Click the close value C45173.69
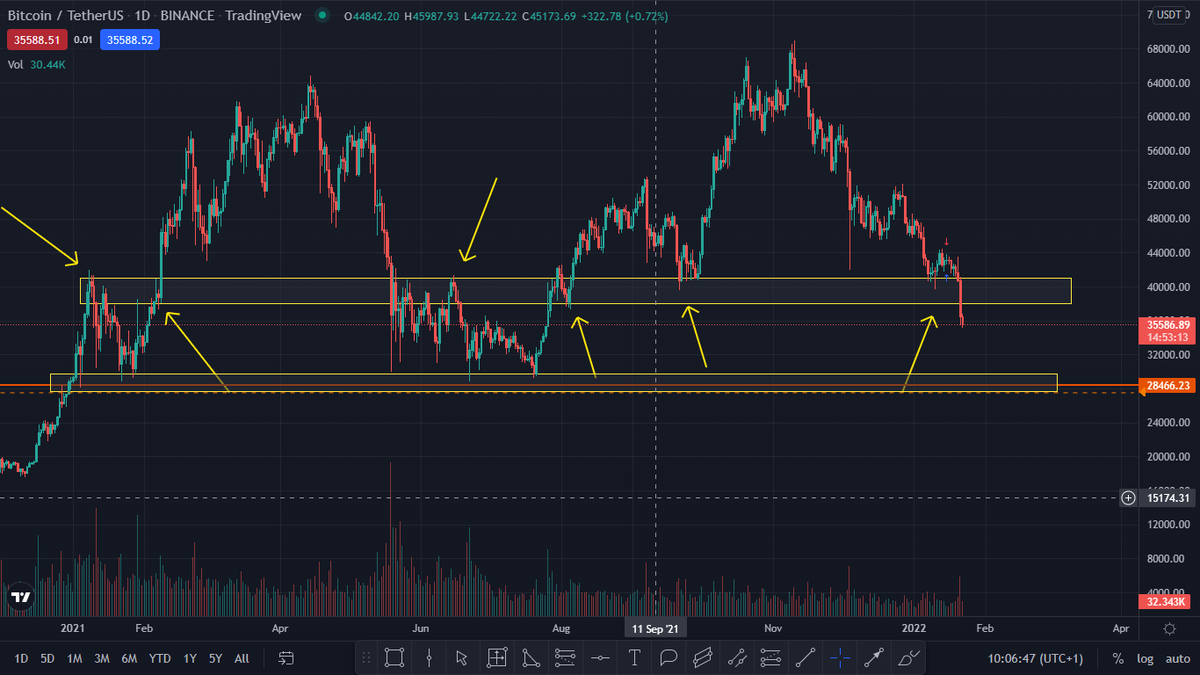1200x675 pixels. [x=550, y=16]
